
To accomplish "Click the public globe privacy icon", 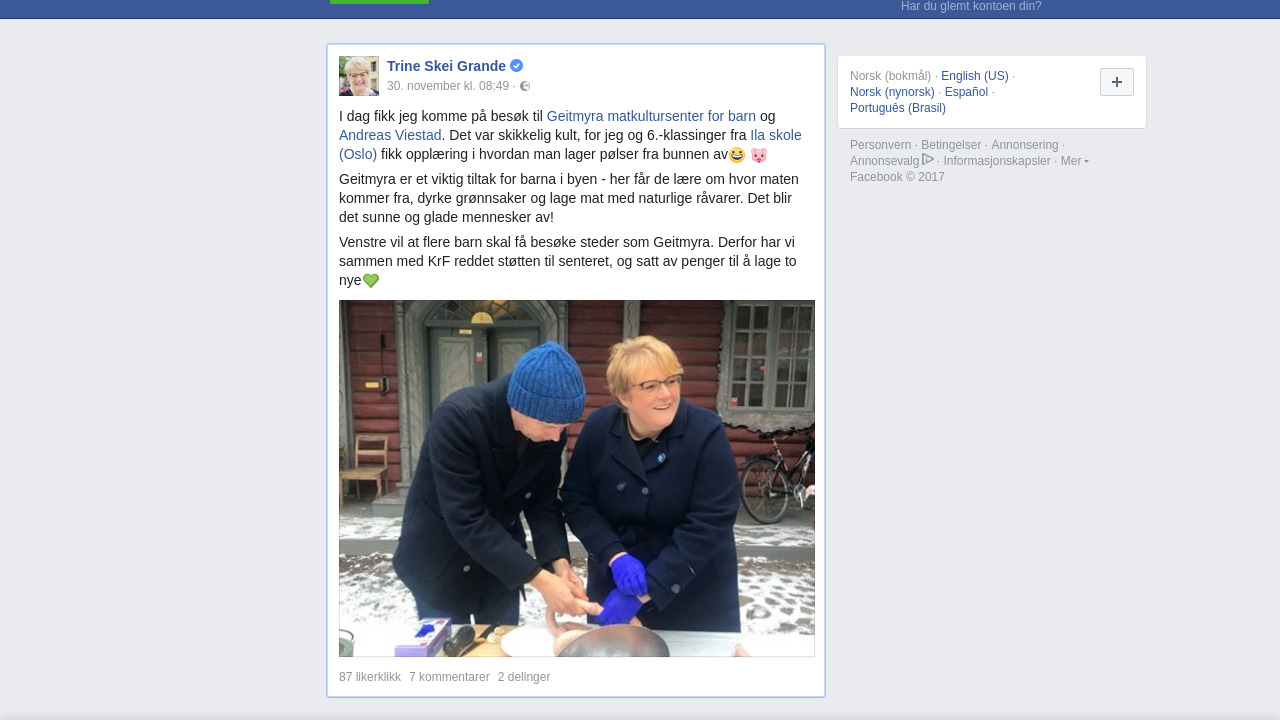I will click(525, 86).
